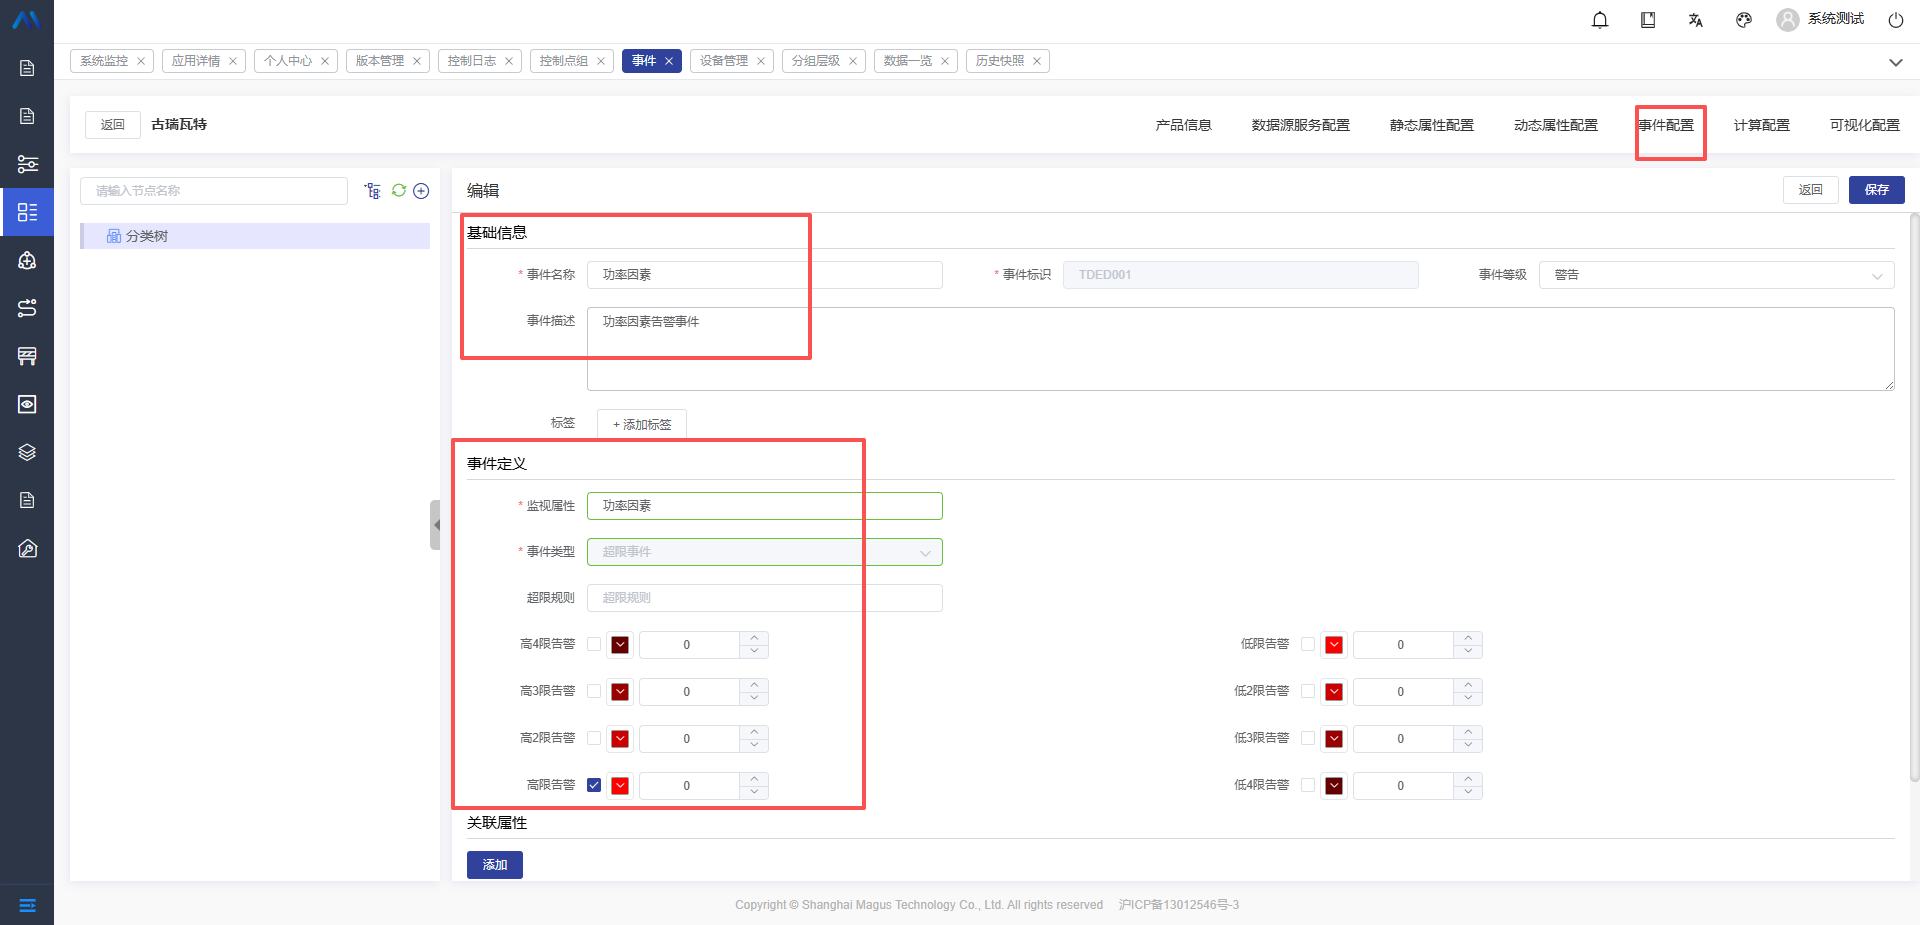The image size is (1920, 925).
Task: Expand the tab list chevron at top right
Action: point(1895,62)
